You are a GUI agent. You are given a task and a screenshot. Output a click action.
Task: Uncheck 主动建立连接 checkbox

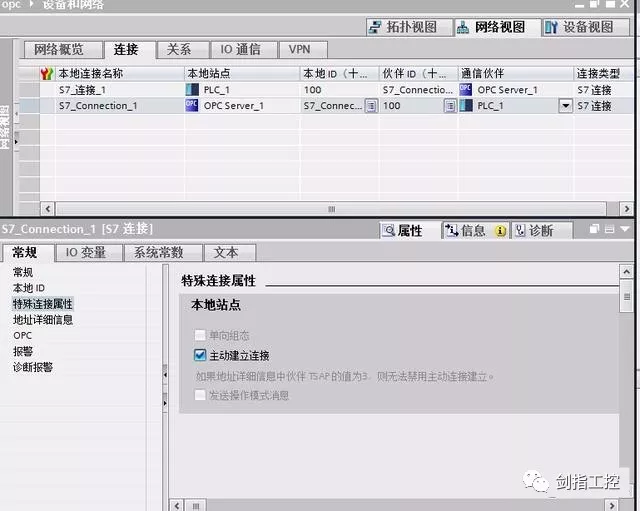point(201,355)
